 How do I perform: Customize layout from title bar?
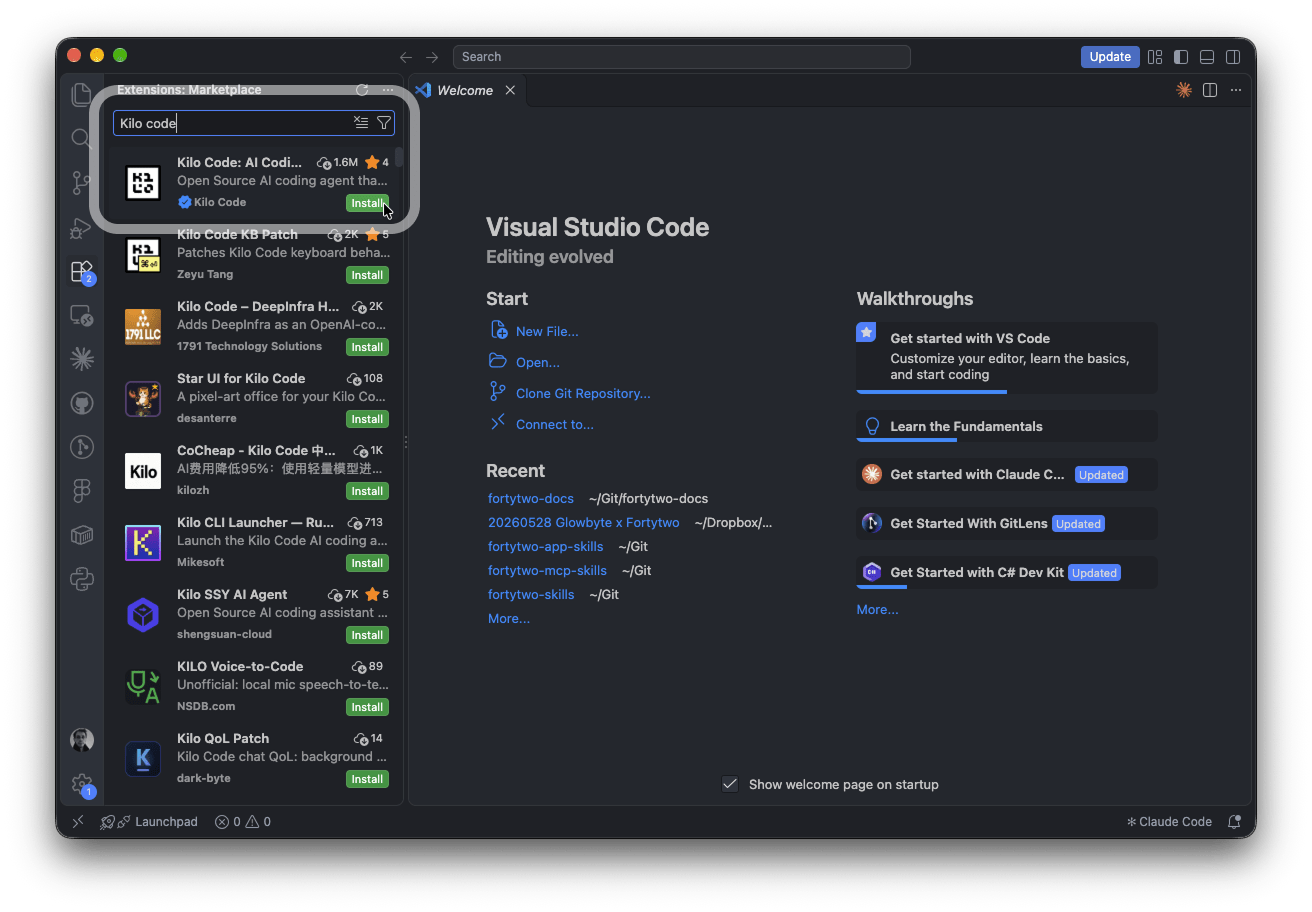pos(1155,57)
